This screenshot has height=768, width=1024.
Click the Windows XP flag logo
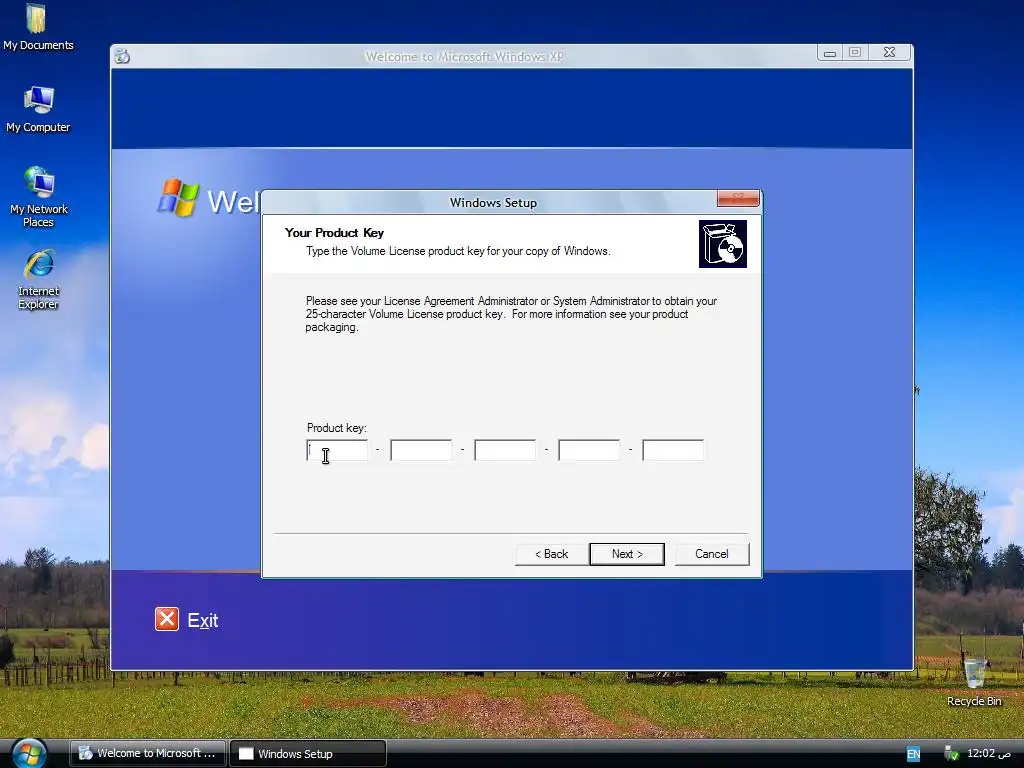[178, 197]
